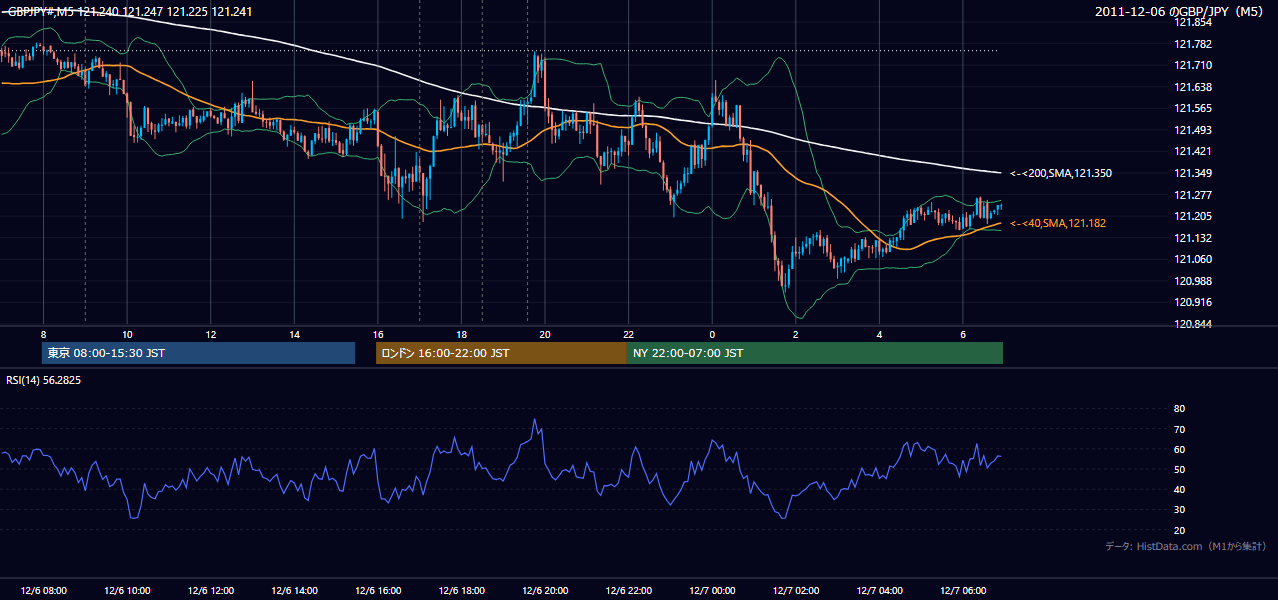Click hour label 18 under price chart
The width and height of the screenshot is (1278, 600).
click(461, 334)
